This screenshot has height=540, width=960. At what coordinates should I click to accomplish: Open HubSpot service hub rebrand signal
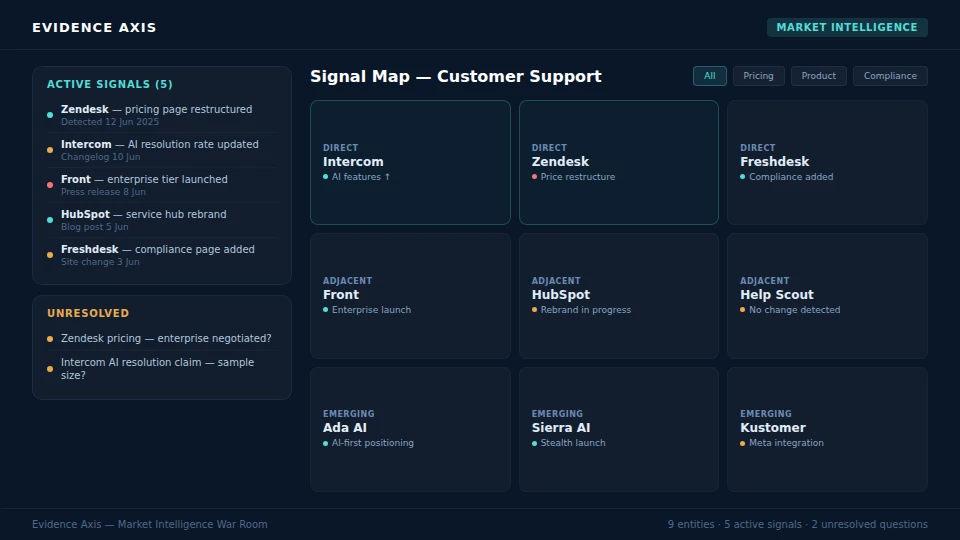[x=162, y=220]
